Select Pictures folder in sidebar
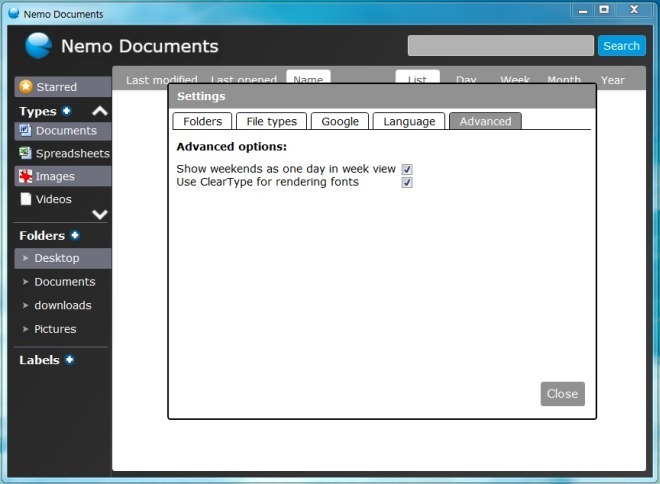The image size is (660, 484). point(63,329)
